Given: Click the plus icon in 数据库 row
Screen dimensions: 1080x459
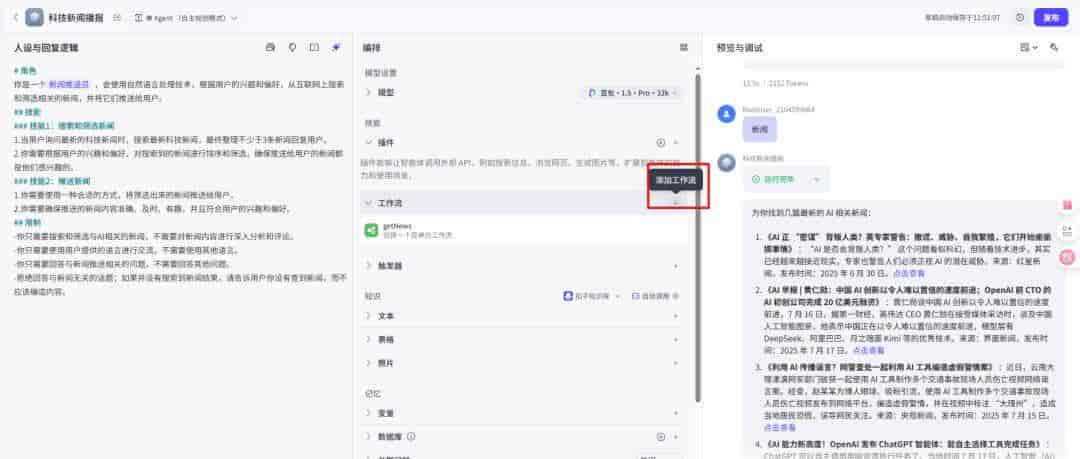Looking at the screenshot, I should pyautogui.click(x=676, y=437).
